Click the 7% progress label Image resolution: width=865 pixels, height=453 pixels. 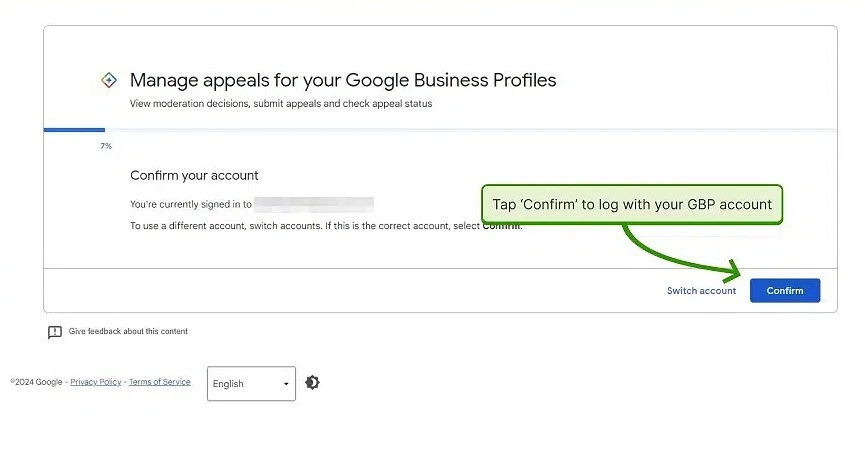[106, 146]
